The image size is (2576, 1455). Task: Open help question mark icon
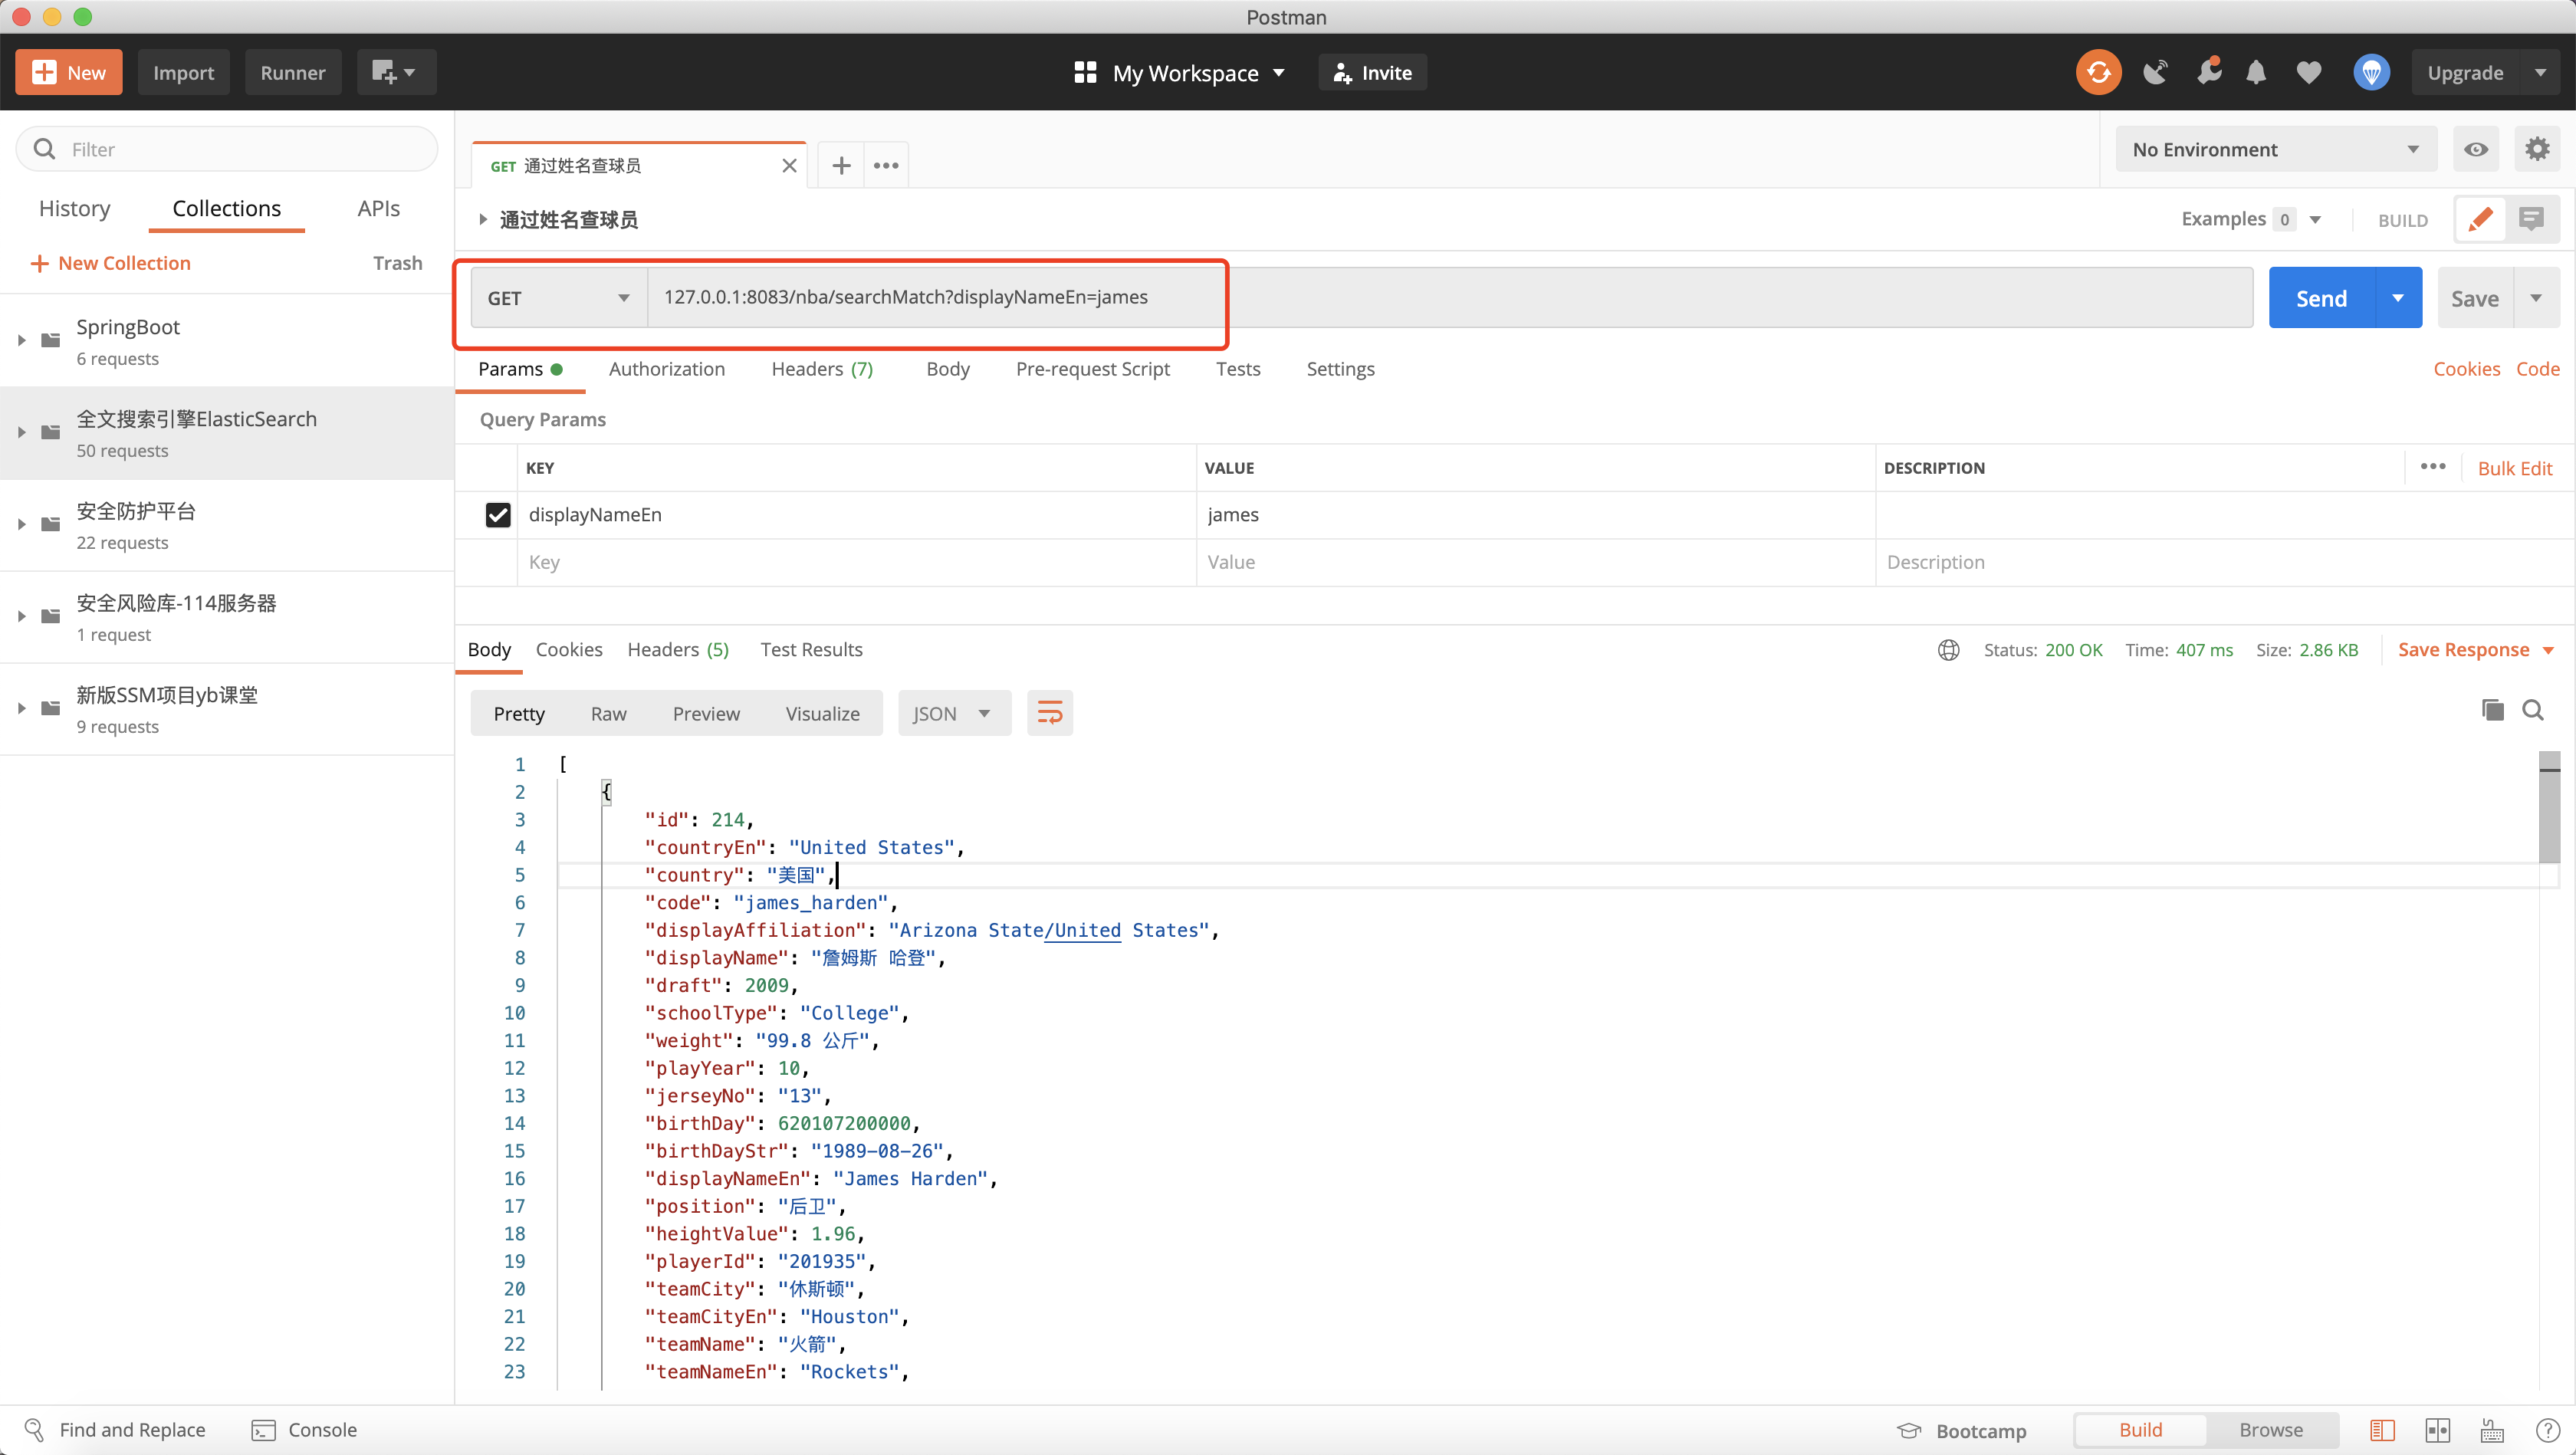coord(2548,1431)
